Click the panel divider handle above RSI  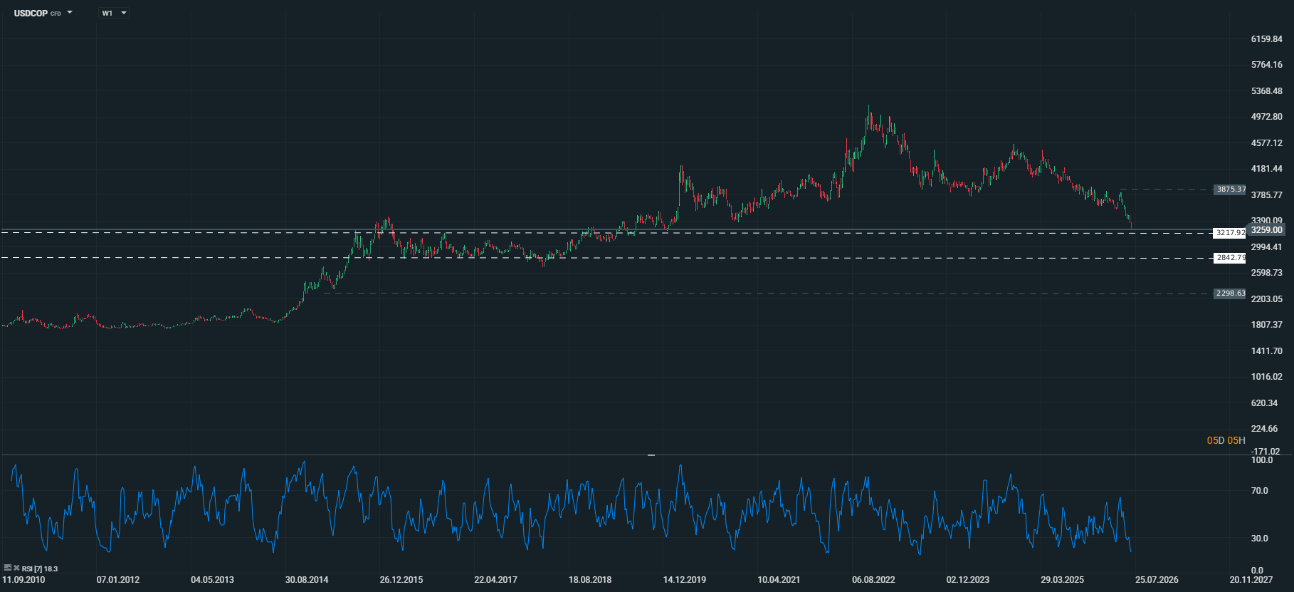(651, 455)
